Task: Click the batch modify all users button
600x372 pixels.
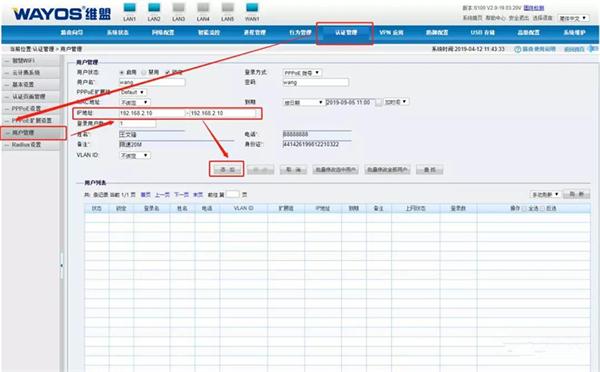Action: click(x=387, y=170)
